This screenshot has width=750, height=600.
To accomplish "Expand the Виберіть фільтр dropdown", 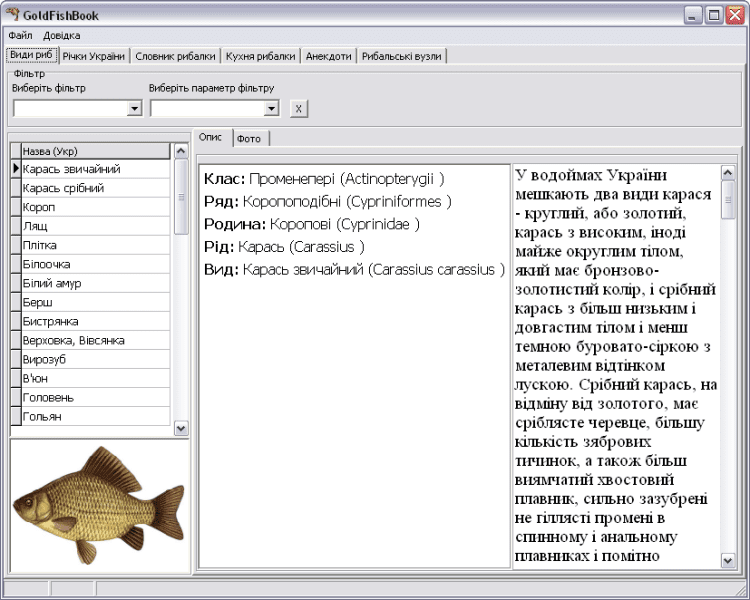I will click(x=134, y=109).
